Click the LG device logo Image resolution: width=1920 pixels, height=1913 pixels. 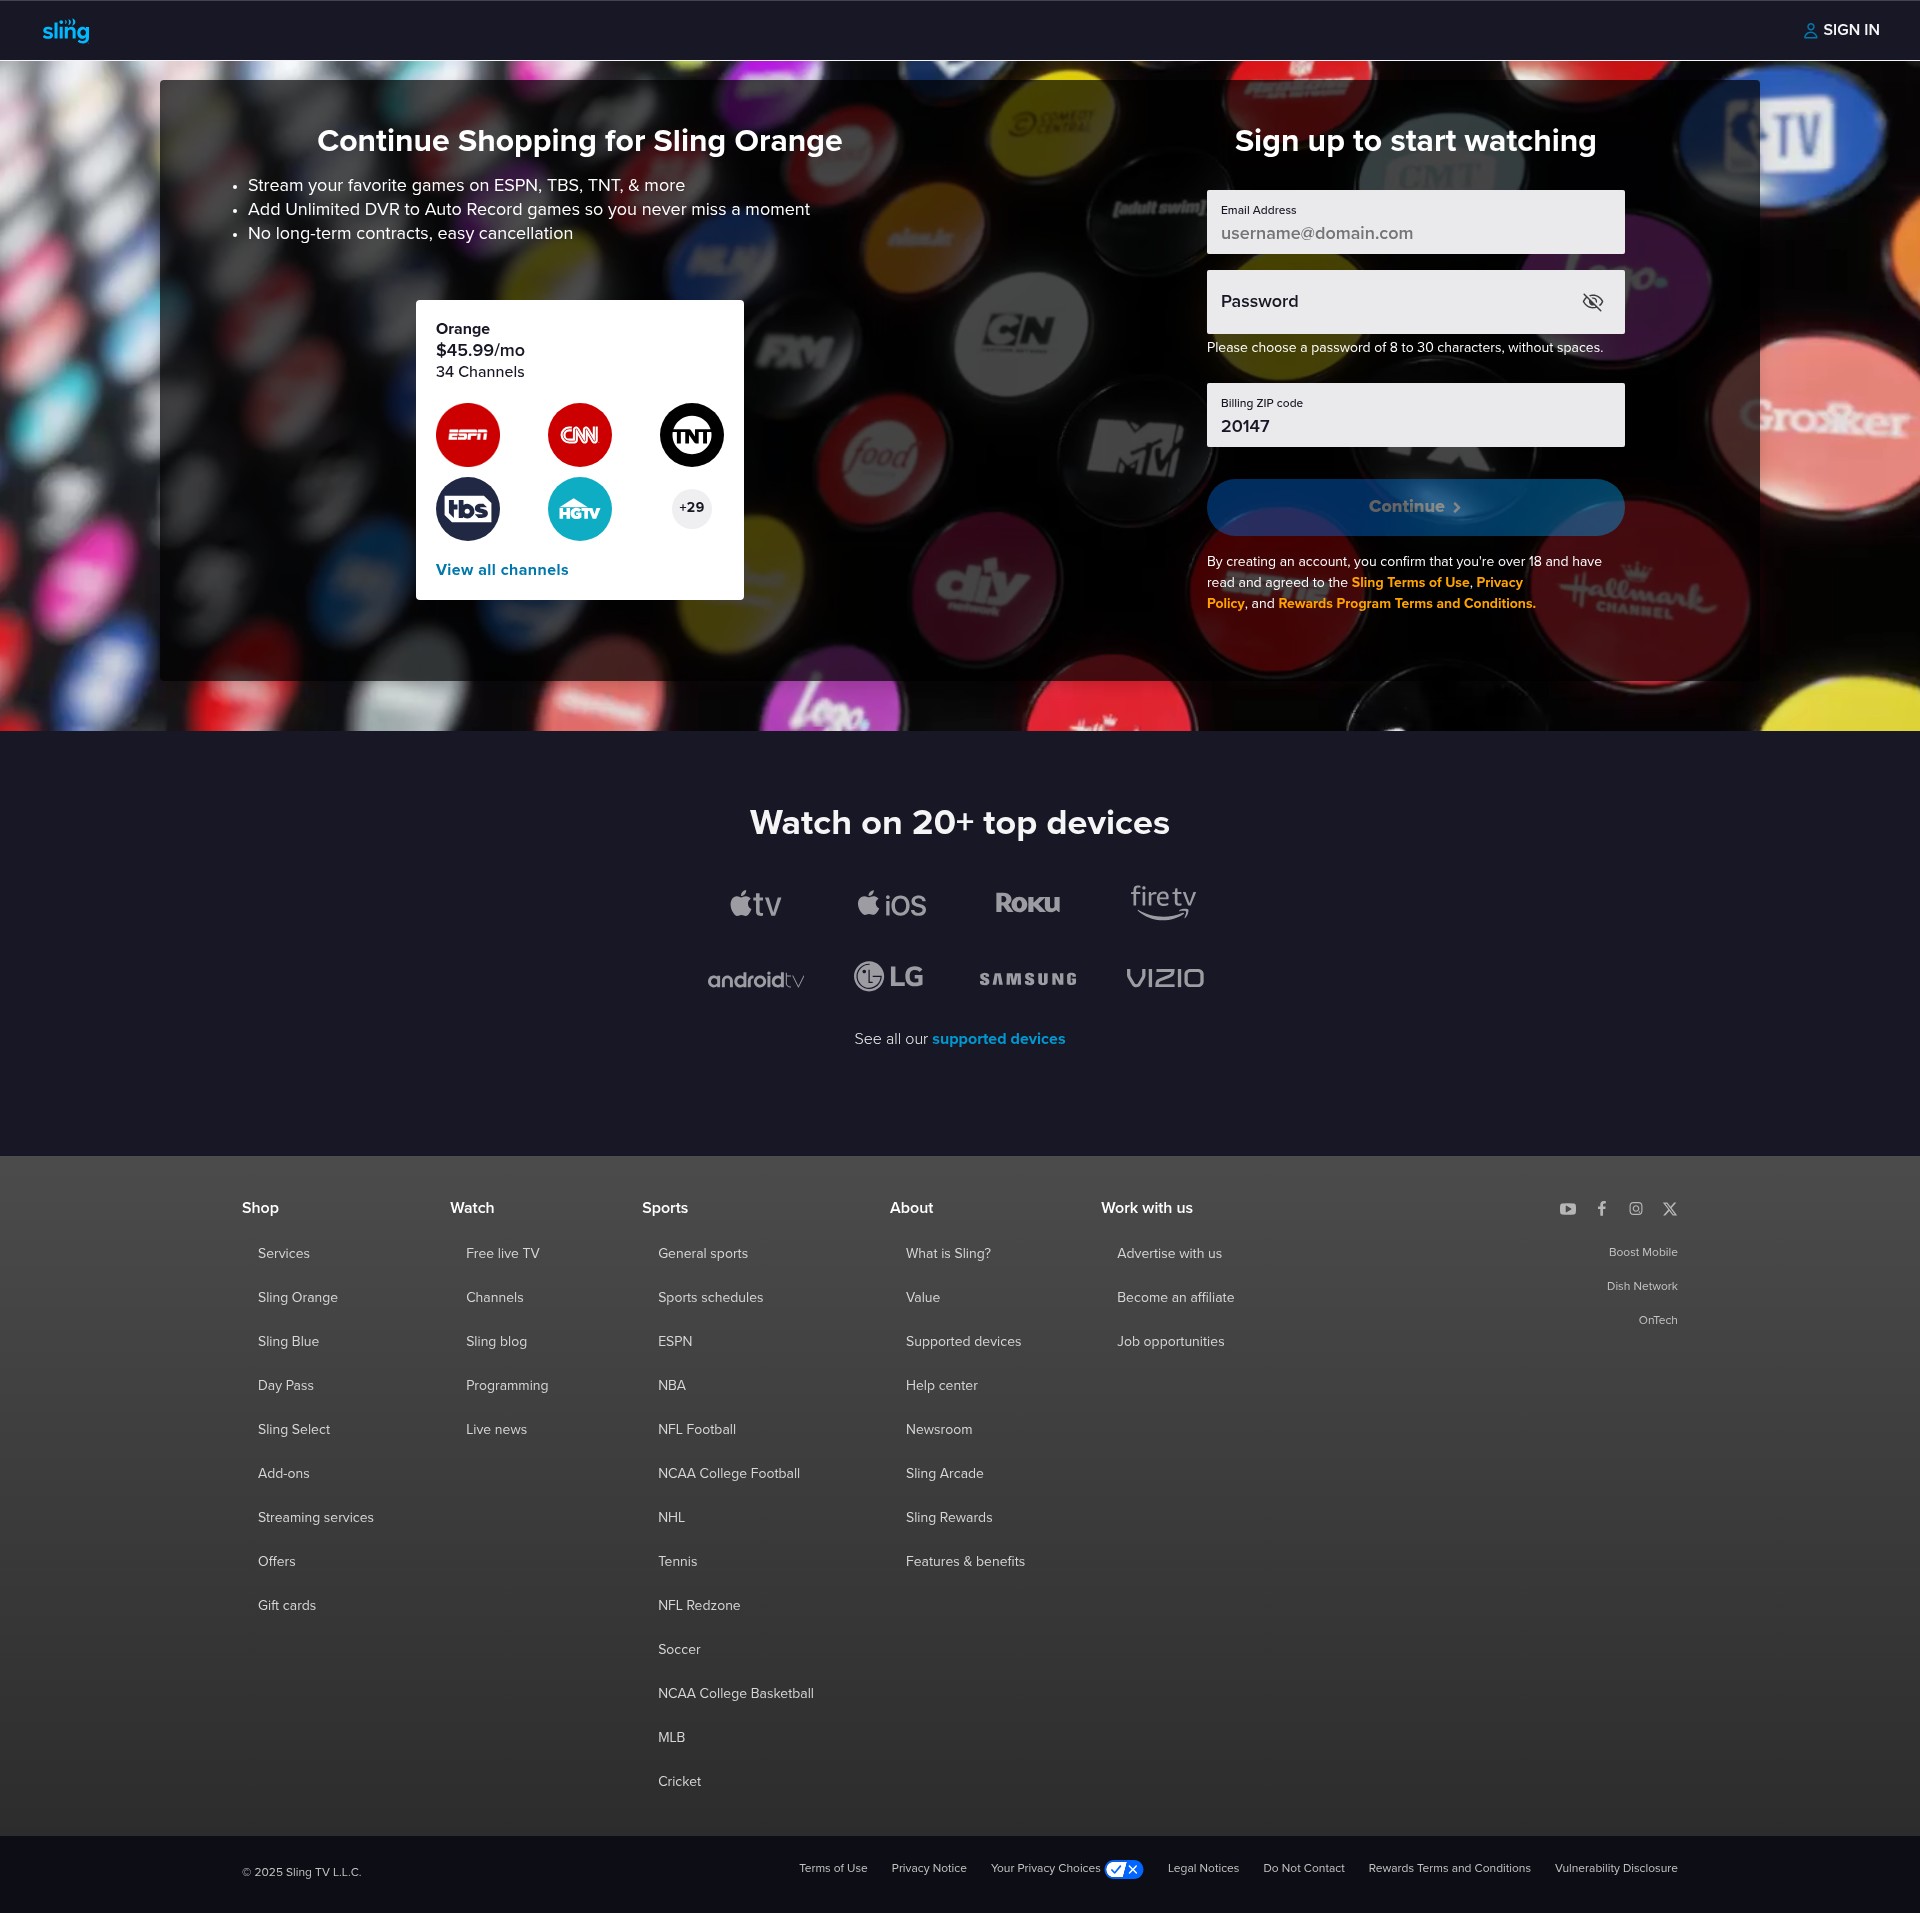point(889,976)
